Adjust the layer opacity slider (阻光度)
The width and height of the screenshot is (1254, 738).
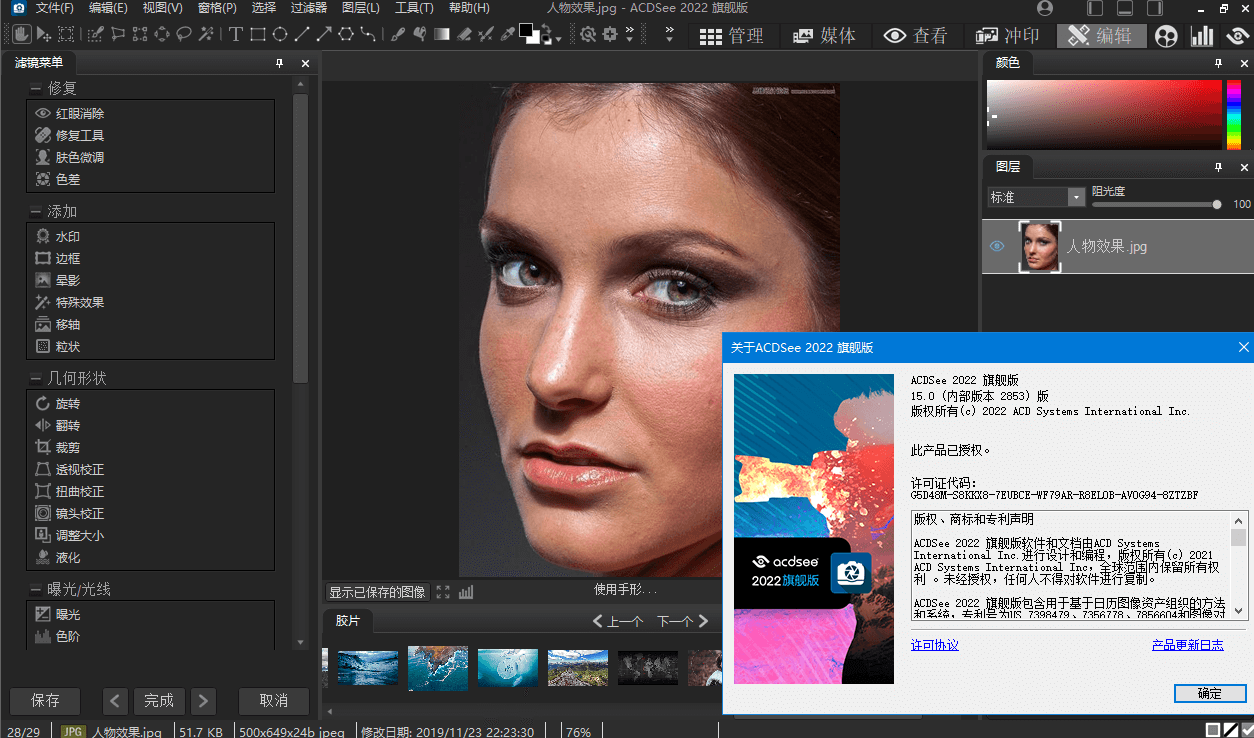[x=1216, y=204]
